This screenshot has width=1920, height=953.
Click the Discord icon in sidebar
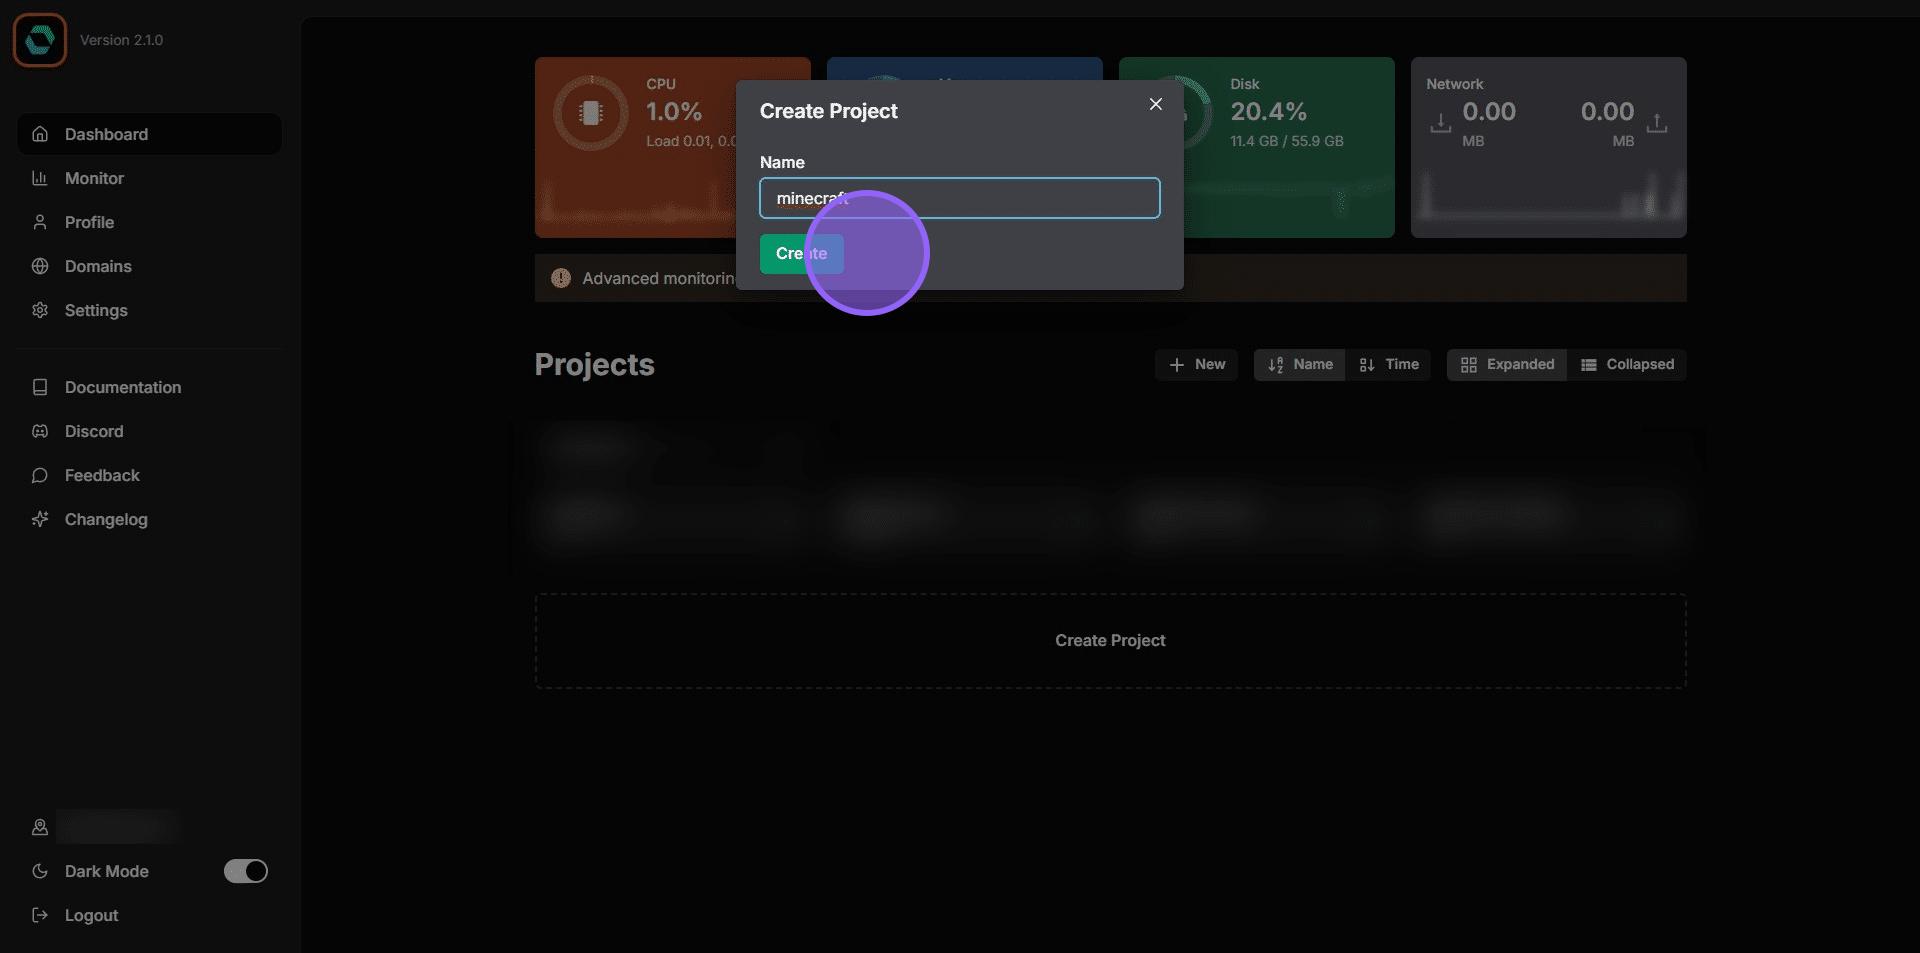pyautogui.click(x=40, y=431)
